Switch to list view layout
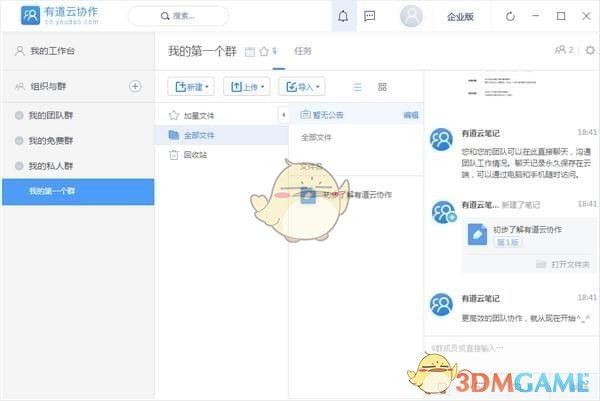The height and width of the screenshot is (401, 600). click(x=357, y=87)
